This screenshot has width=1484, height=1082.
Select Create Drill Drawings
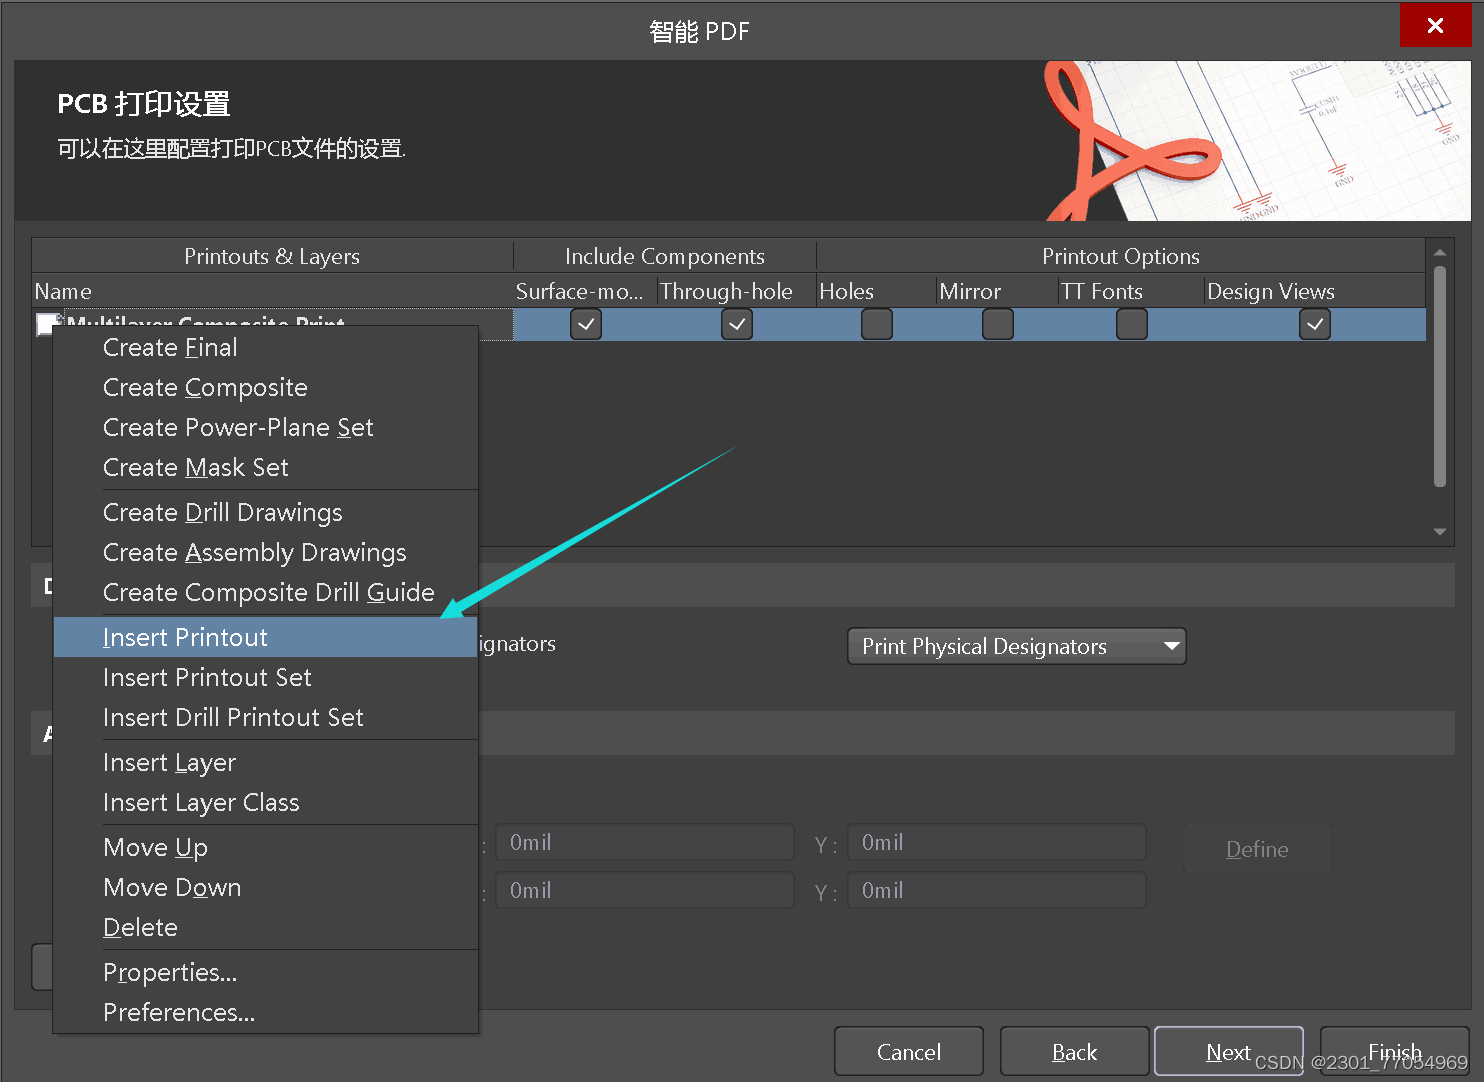[x=265, y=513]
